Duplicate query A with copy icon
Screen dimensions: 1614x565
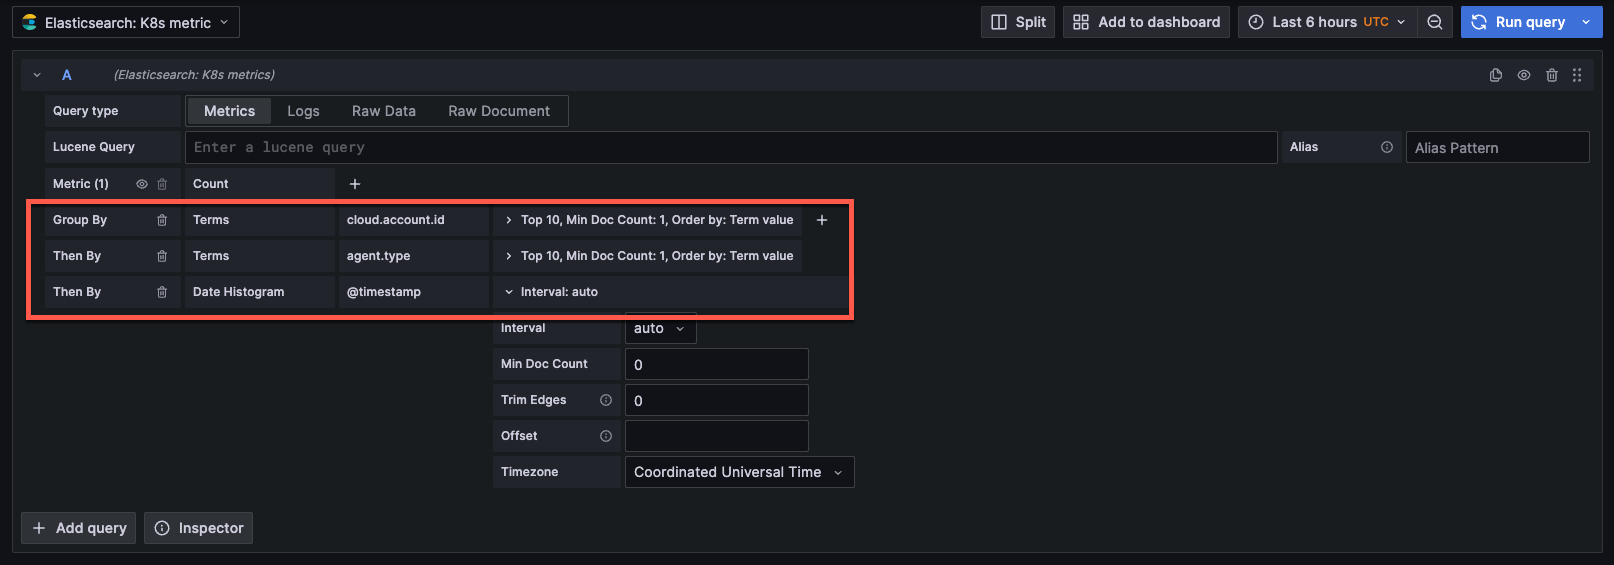click(x=1496, y=75)
